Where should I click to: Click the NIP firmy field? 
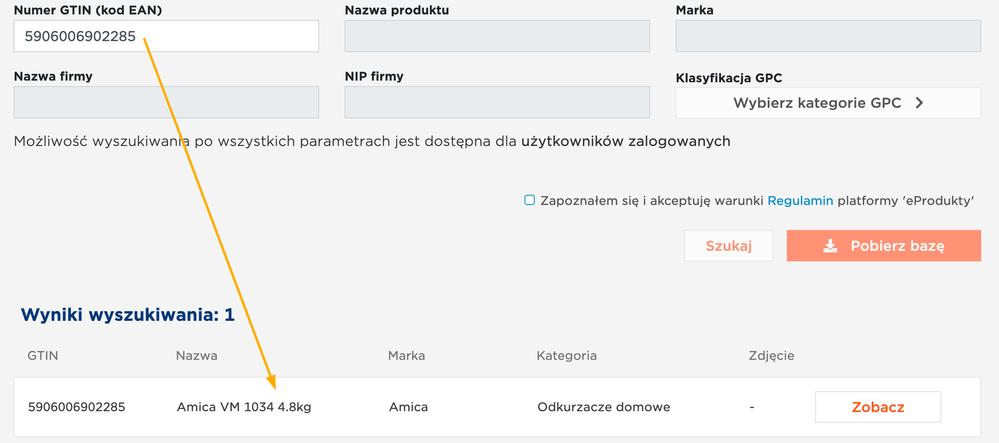(497, 102)
